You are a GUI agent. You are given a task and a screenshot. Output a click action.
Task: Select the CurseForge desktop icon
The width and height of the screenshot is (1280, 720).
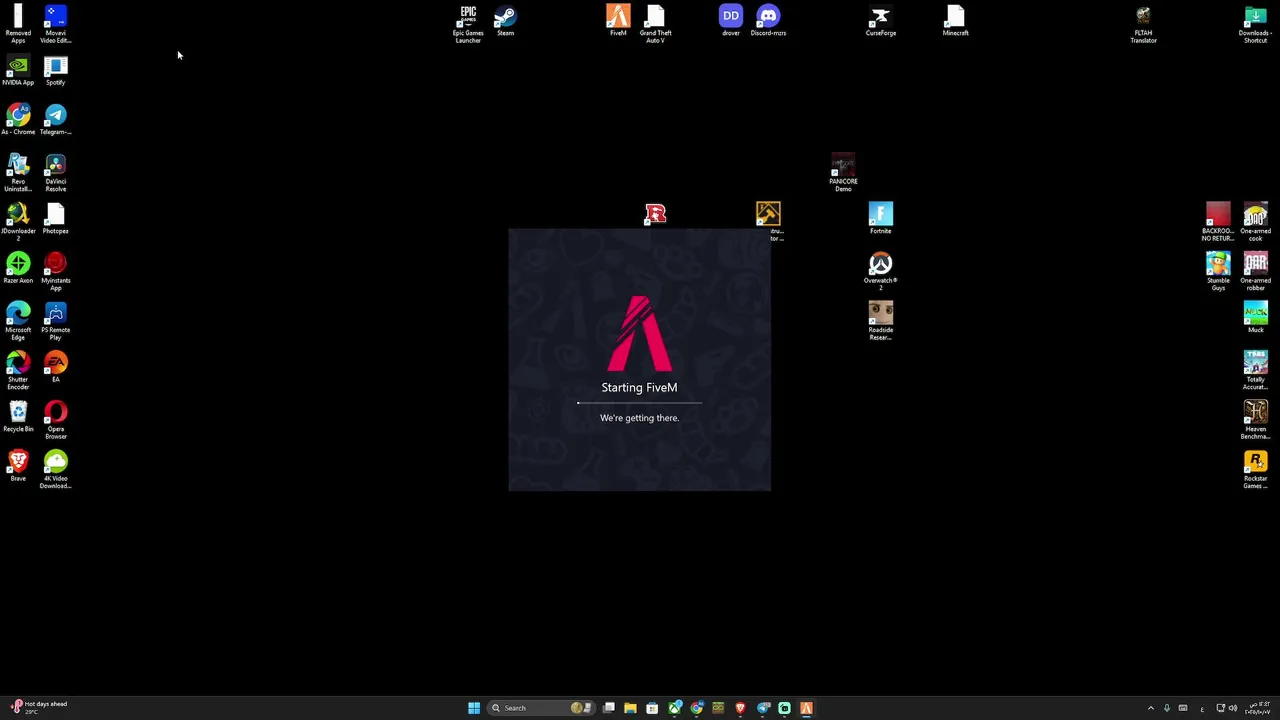click(x=880, y=21)
